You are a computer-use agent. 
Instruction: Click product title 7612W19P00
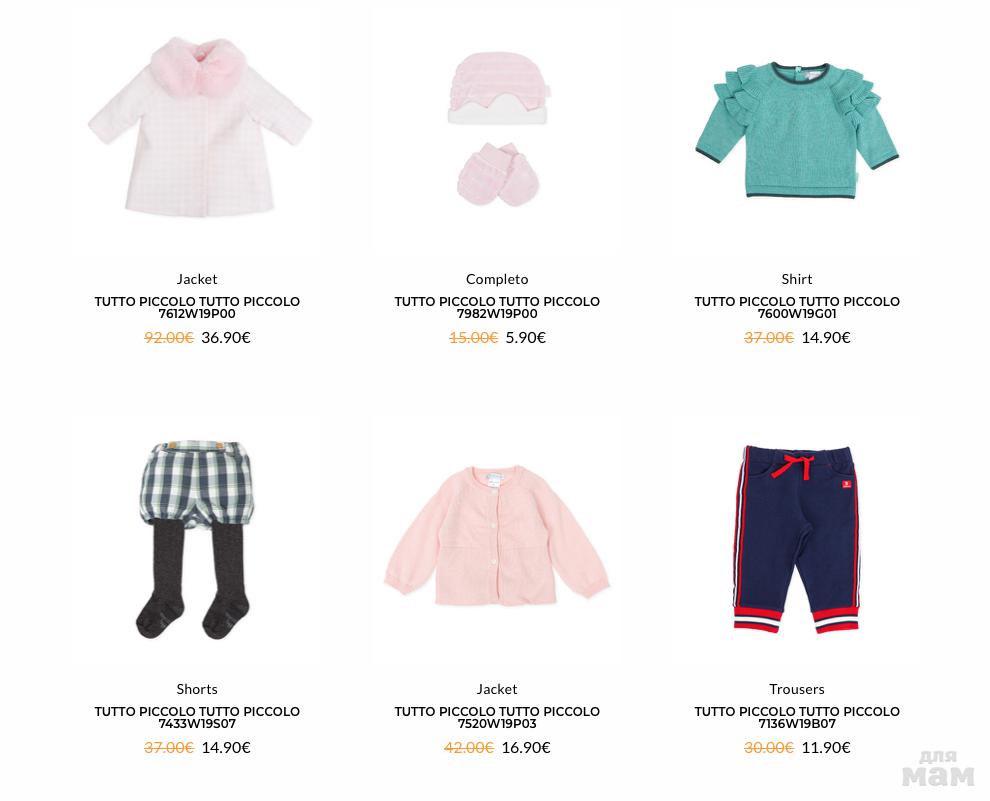pos(197,307)
